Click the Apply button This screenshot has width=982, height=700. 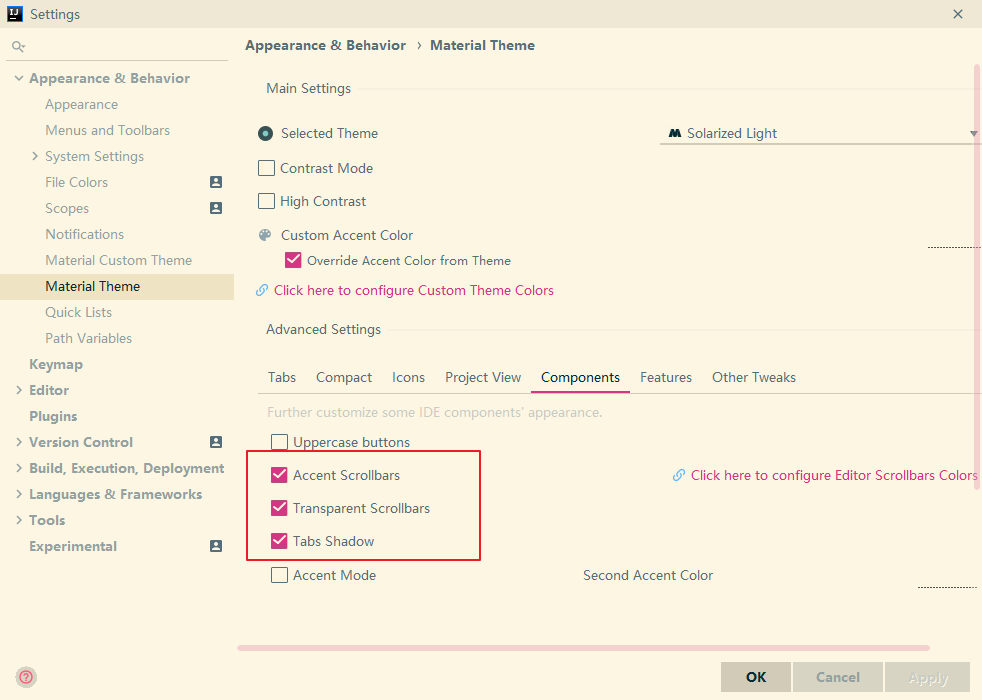(x=928, y=677)
